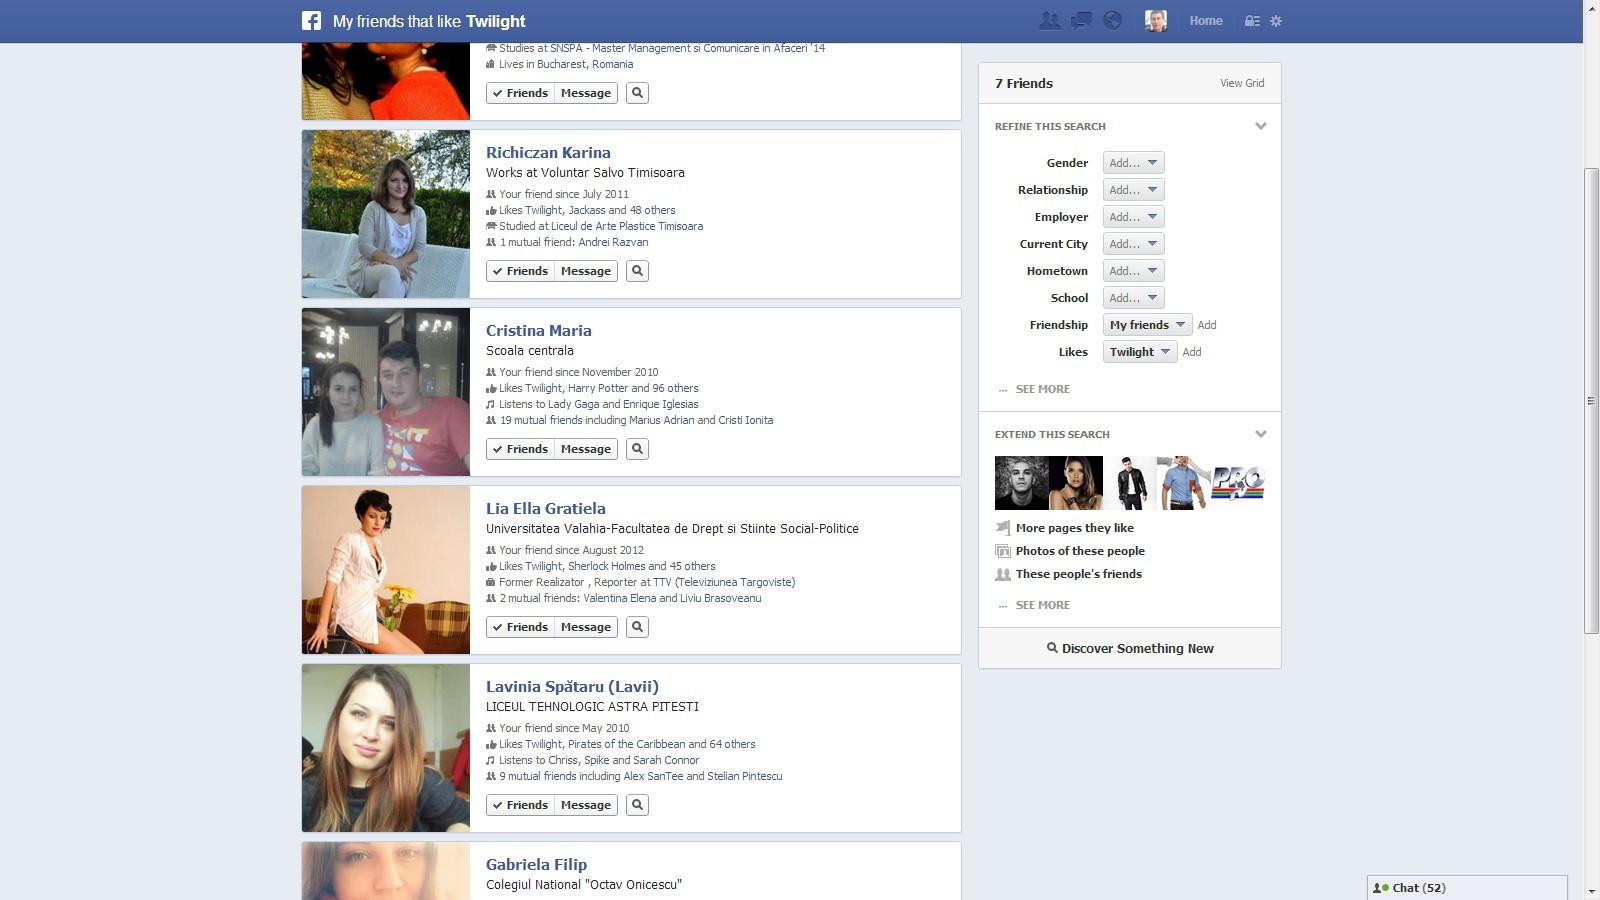Toggle Friends status for Richiczan Karina
The image size is (1600, 900).
[x=520, y=270]
